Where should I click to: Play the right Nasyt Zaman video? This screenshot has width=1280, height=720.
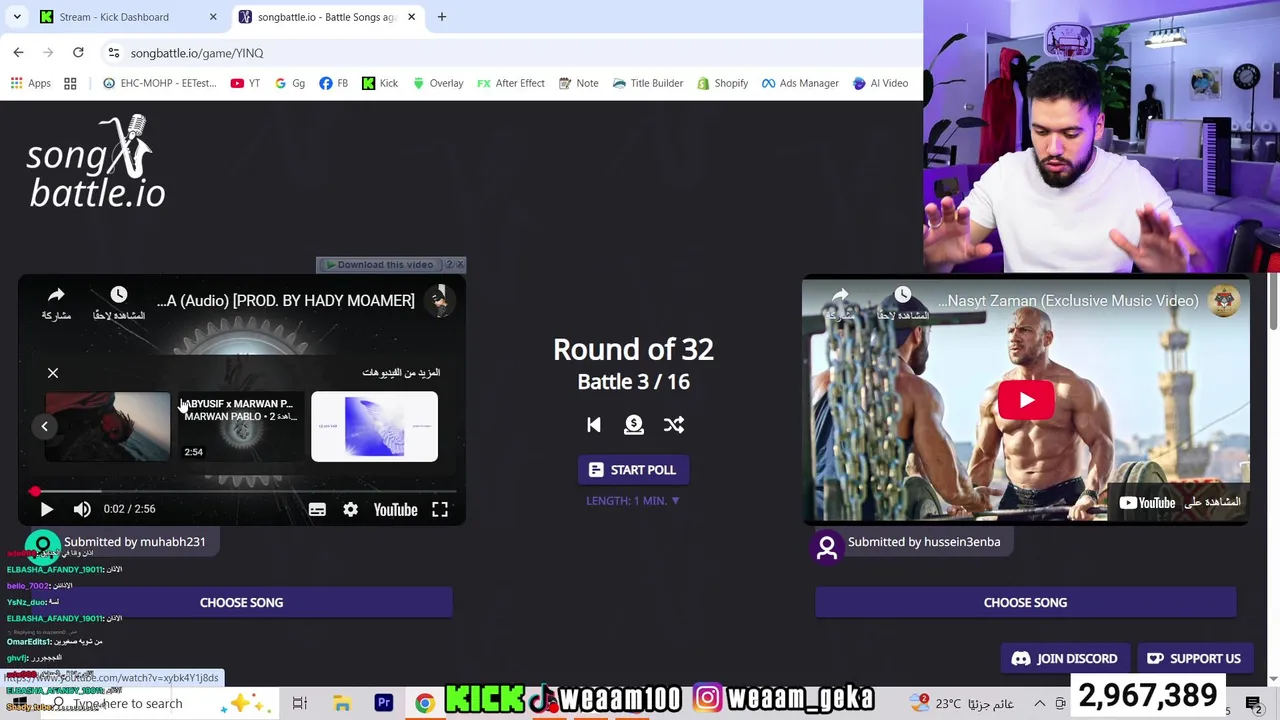[1025, 401]
